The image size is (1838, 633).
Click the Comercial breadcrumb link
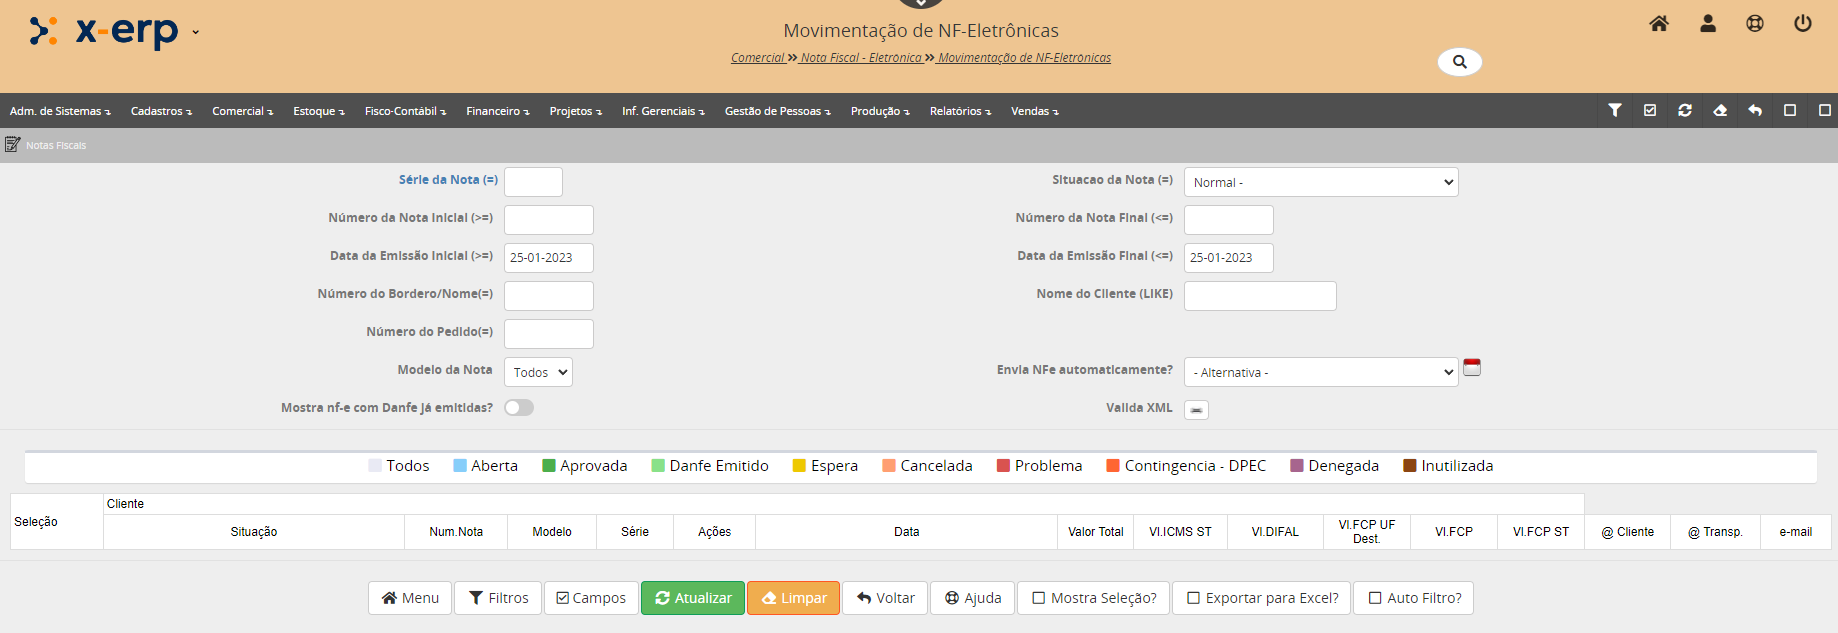(x=757, y=58)
